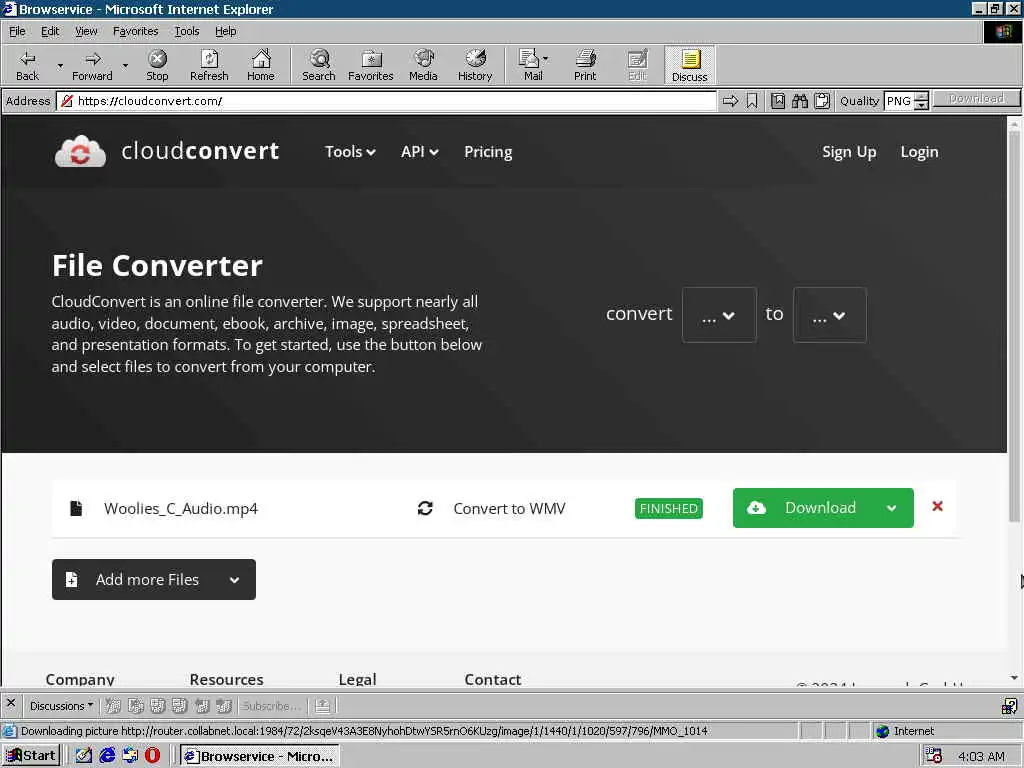
Task: Click the page vertical scrollbar
Action: coord(1014,327)
